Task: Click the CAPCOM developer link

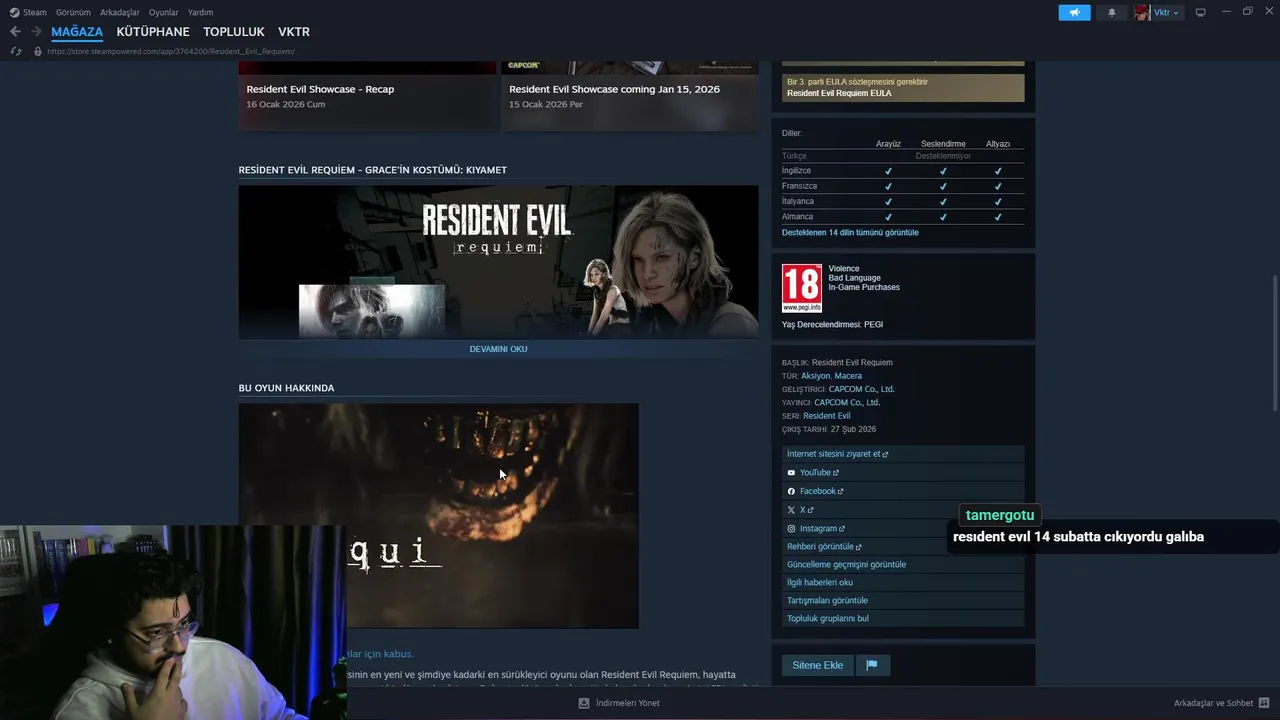Action: 861,389
